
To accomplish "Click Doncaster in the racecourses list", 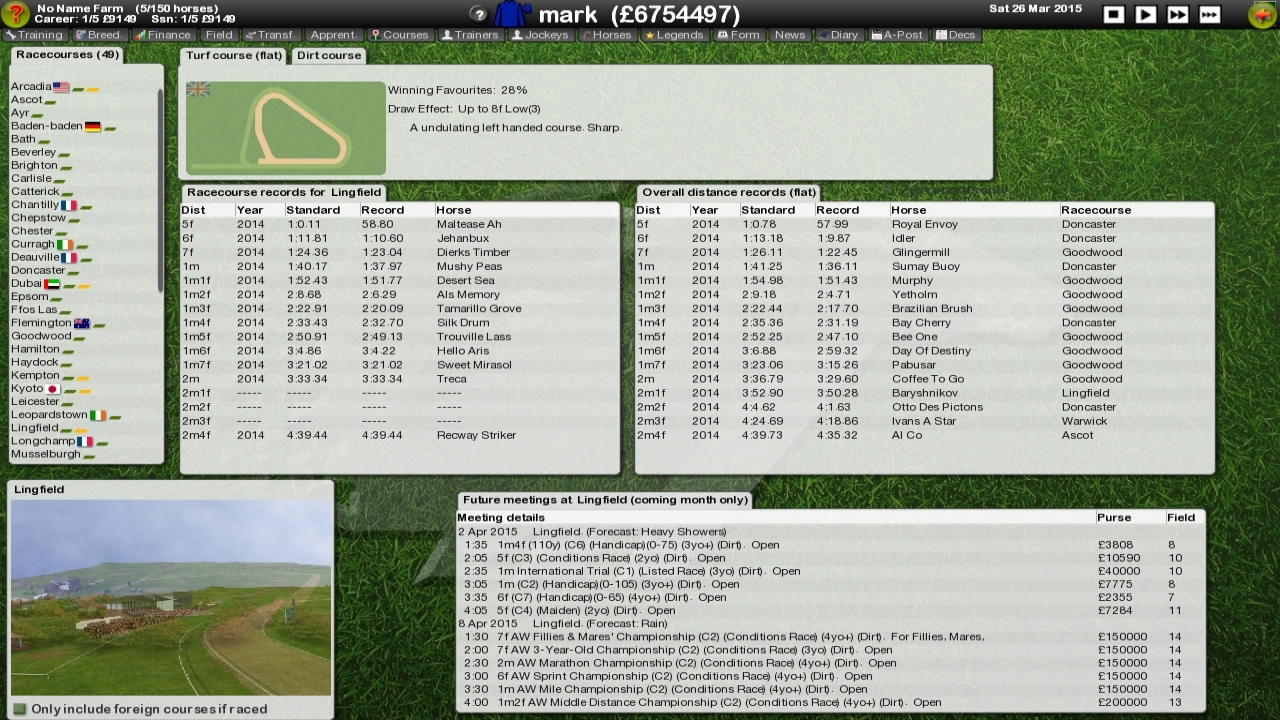I will tap(40, 269).
